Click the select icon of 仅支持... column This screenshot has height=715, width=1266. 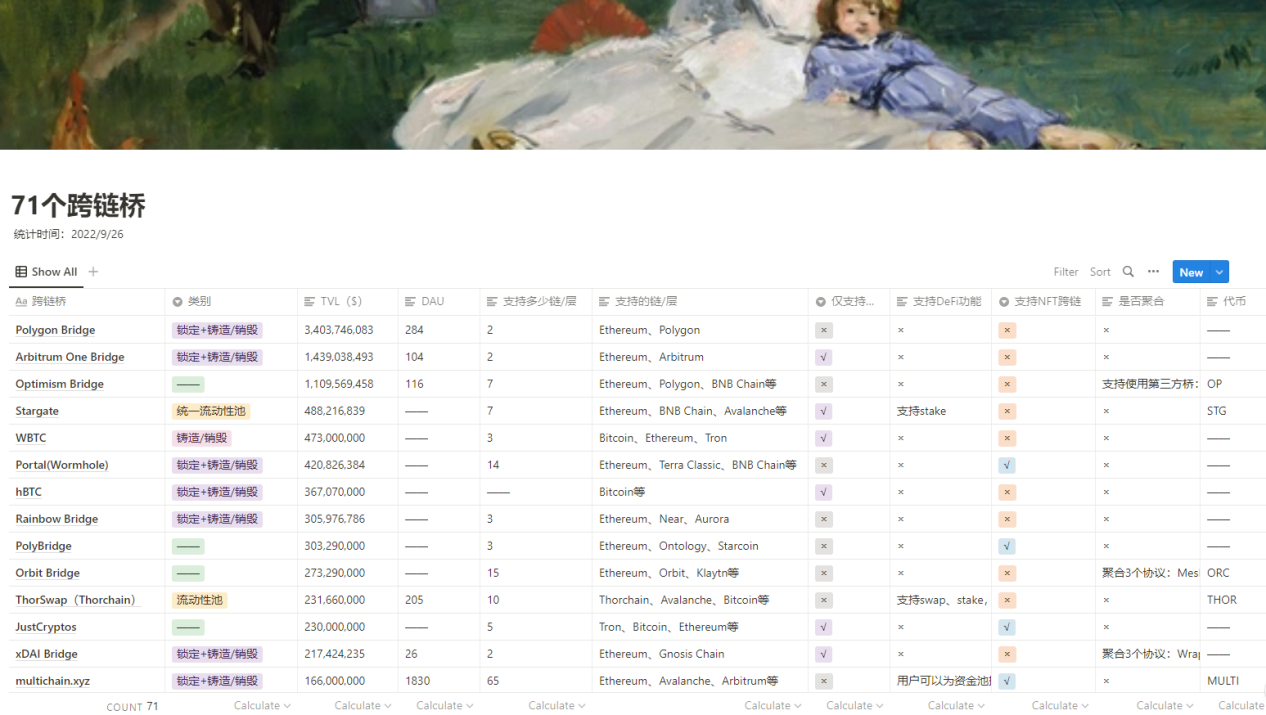coord(821,301)
